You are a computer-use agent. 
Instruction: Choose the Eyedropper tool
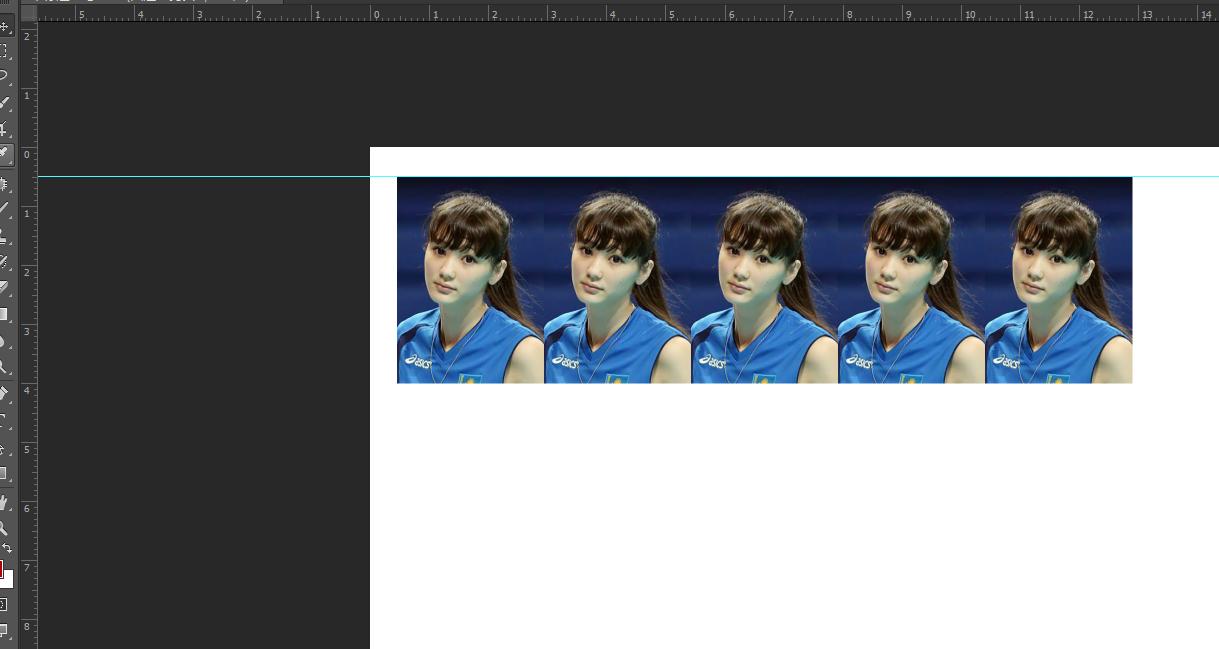tap(5, 154)
